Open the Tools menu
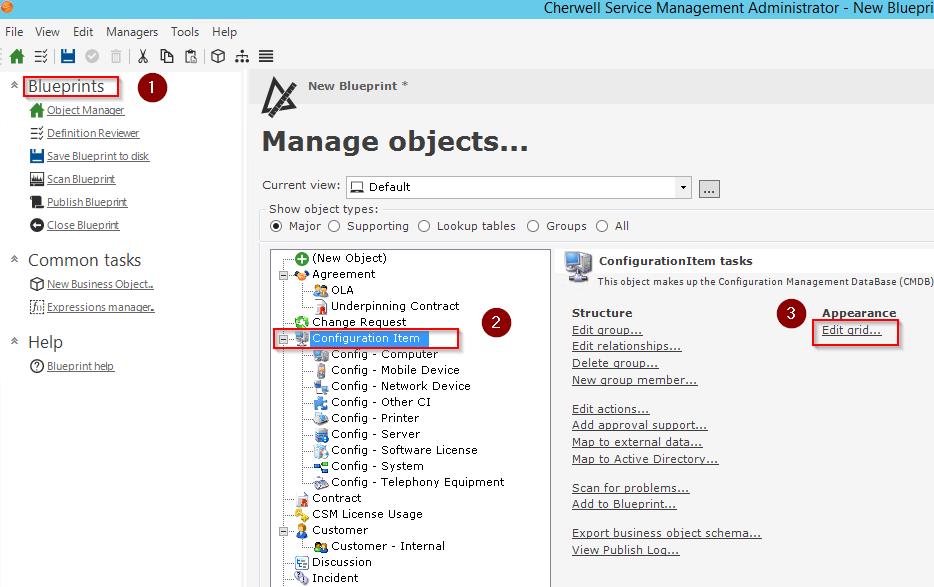The width and height of the screenshot is (934, 587). point(185,32)
